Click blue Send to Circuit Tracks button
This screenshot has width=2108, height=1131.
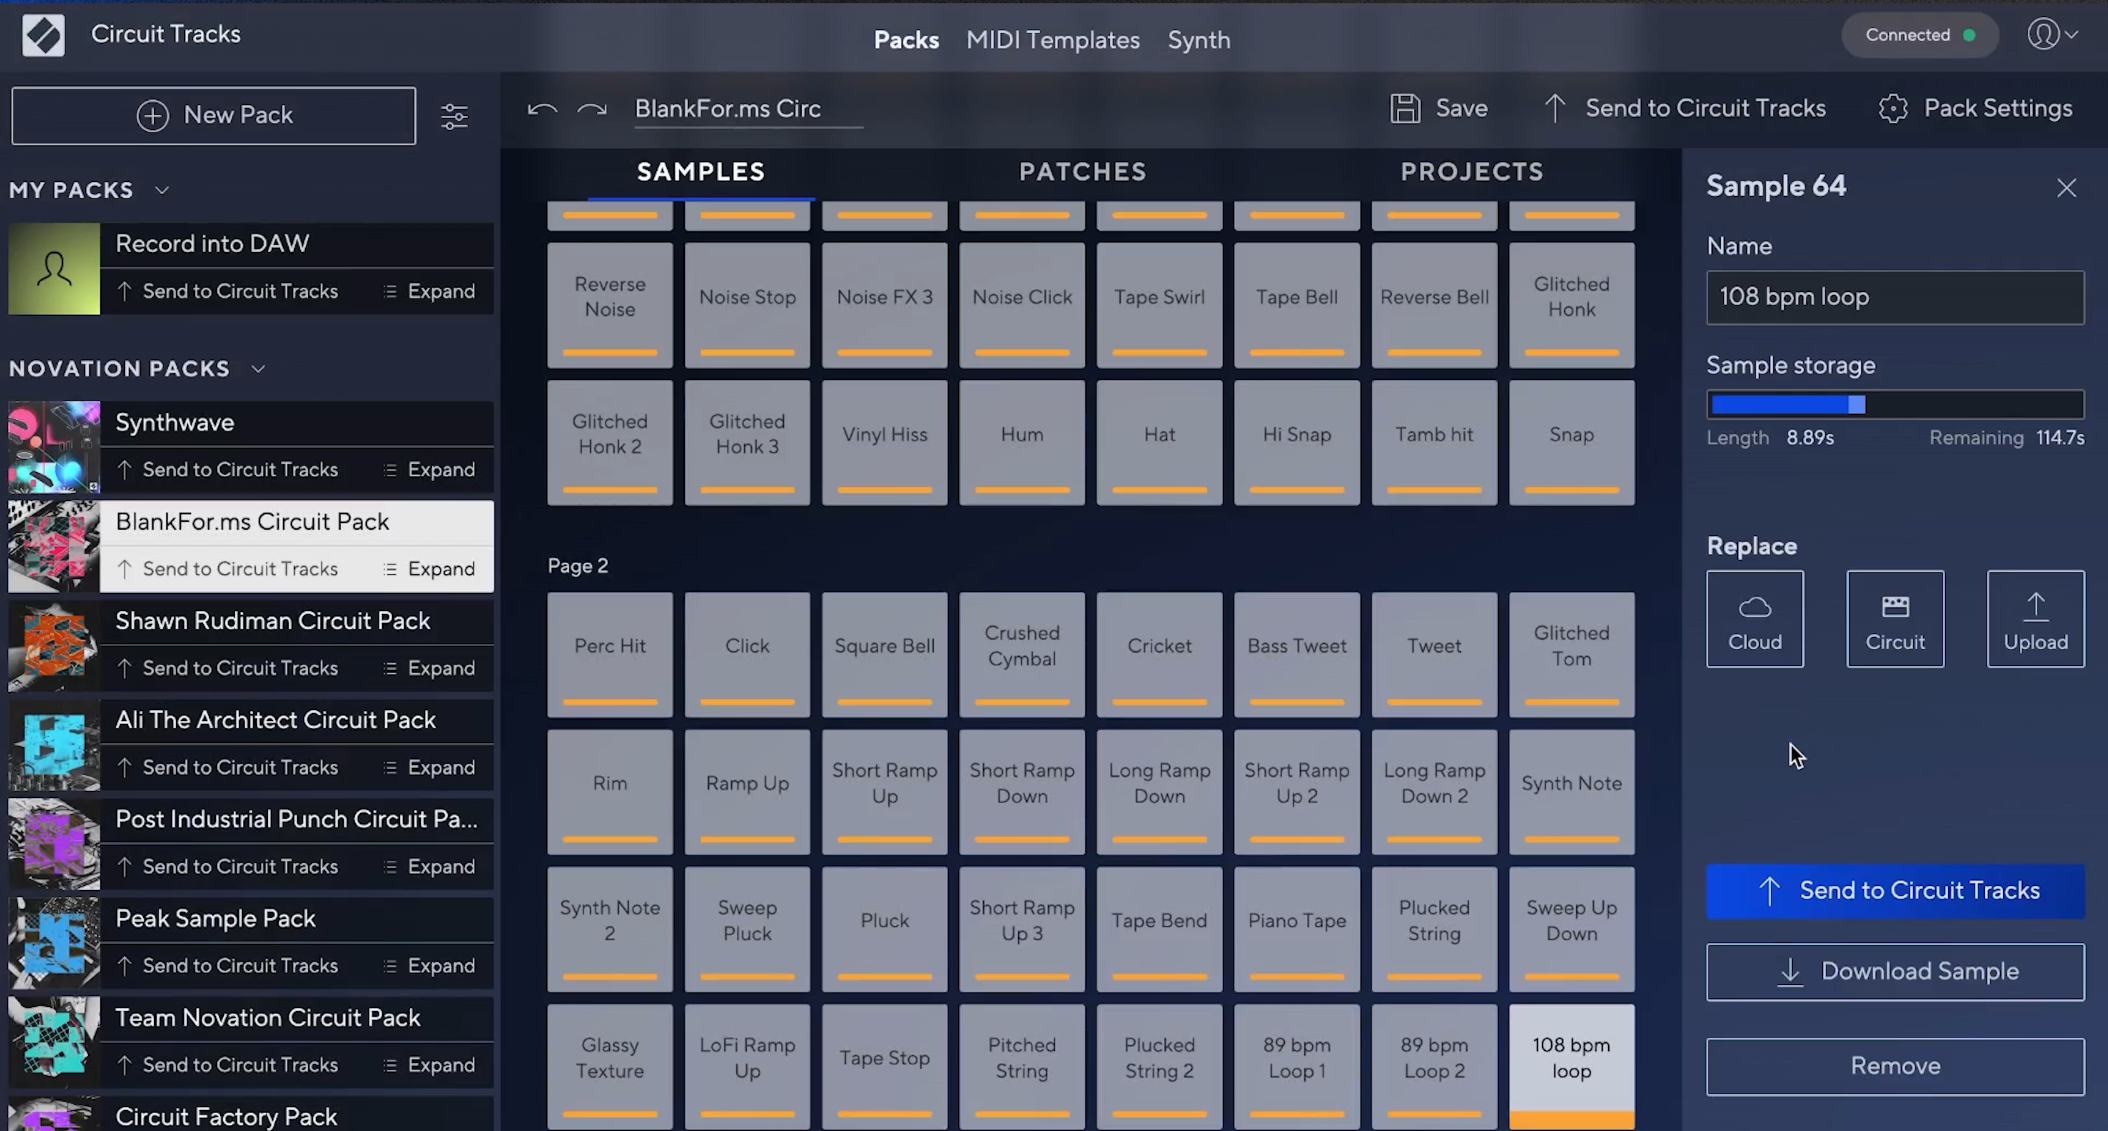[x=1895, y=891]
